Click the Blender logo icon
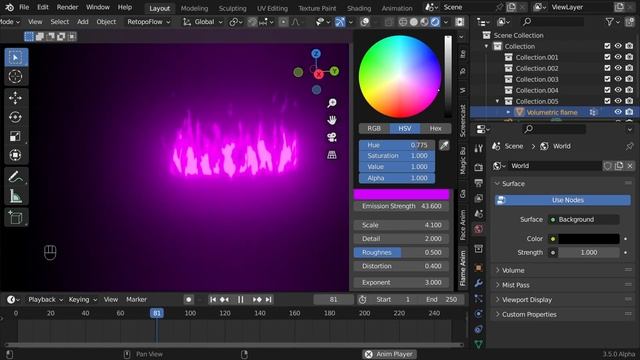Screen dimensions: 640x360 [x=9, y=7]
